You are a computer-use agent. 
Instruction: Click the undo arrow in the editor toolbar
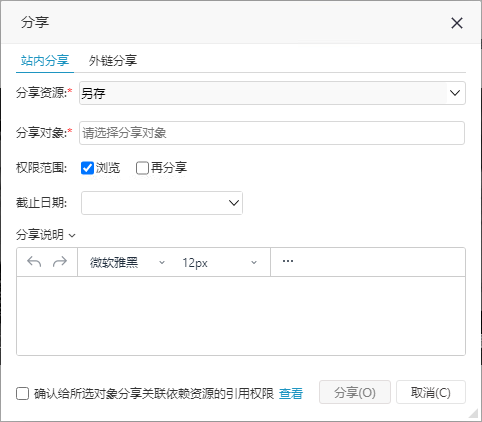[x=34, y=262]
